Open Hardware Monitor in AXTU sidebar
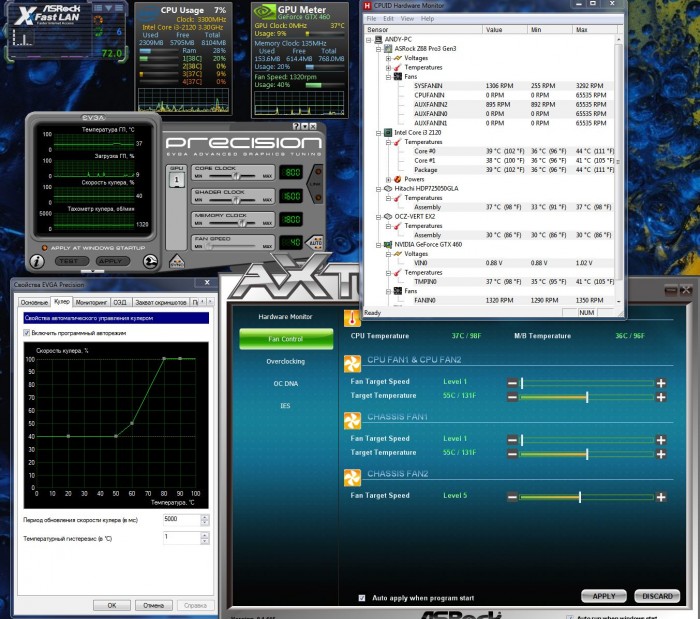Image resolution: width=700 pixels, height=619 pixels. 285,317
